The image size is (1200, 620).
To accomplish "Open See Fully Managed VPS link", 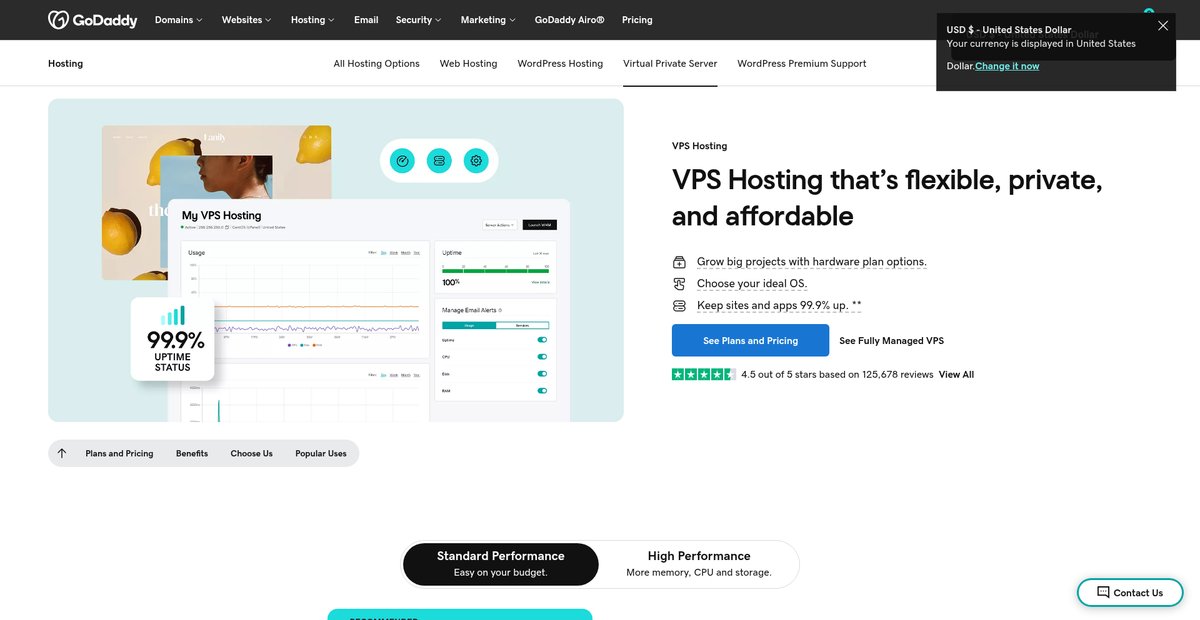I will (891, 341).
